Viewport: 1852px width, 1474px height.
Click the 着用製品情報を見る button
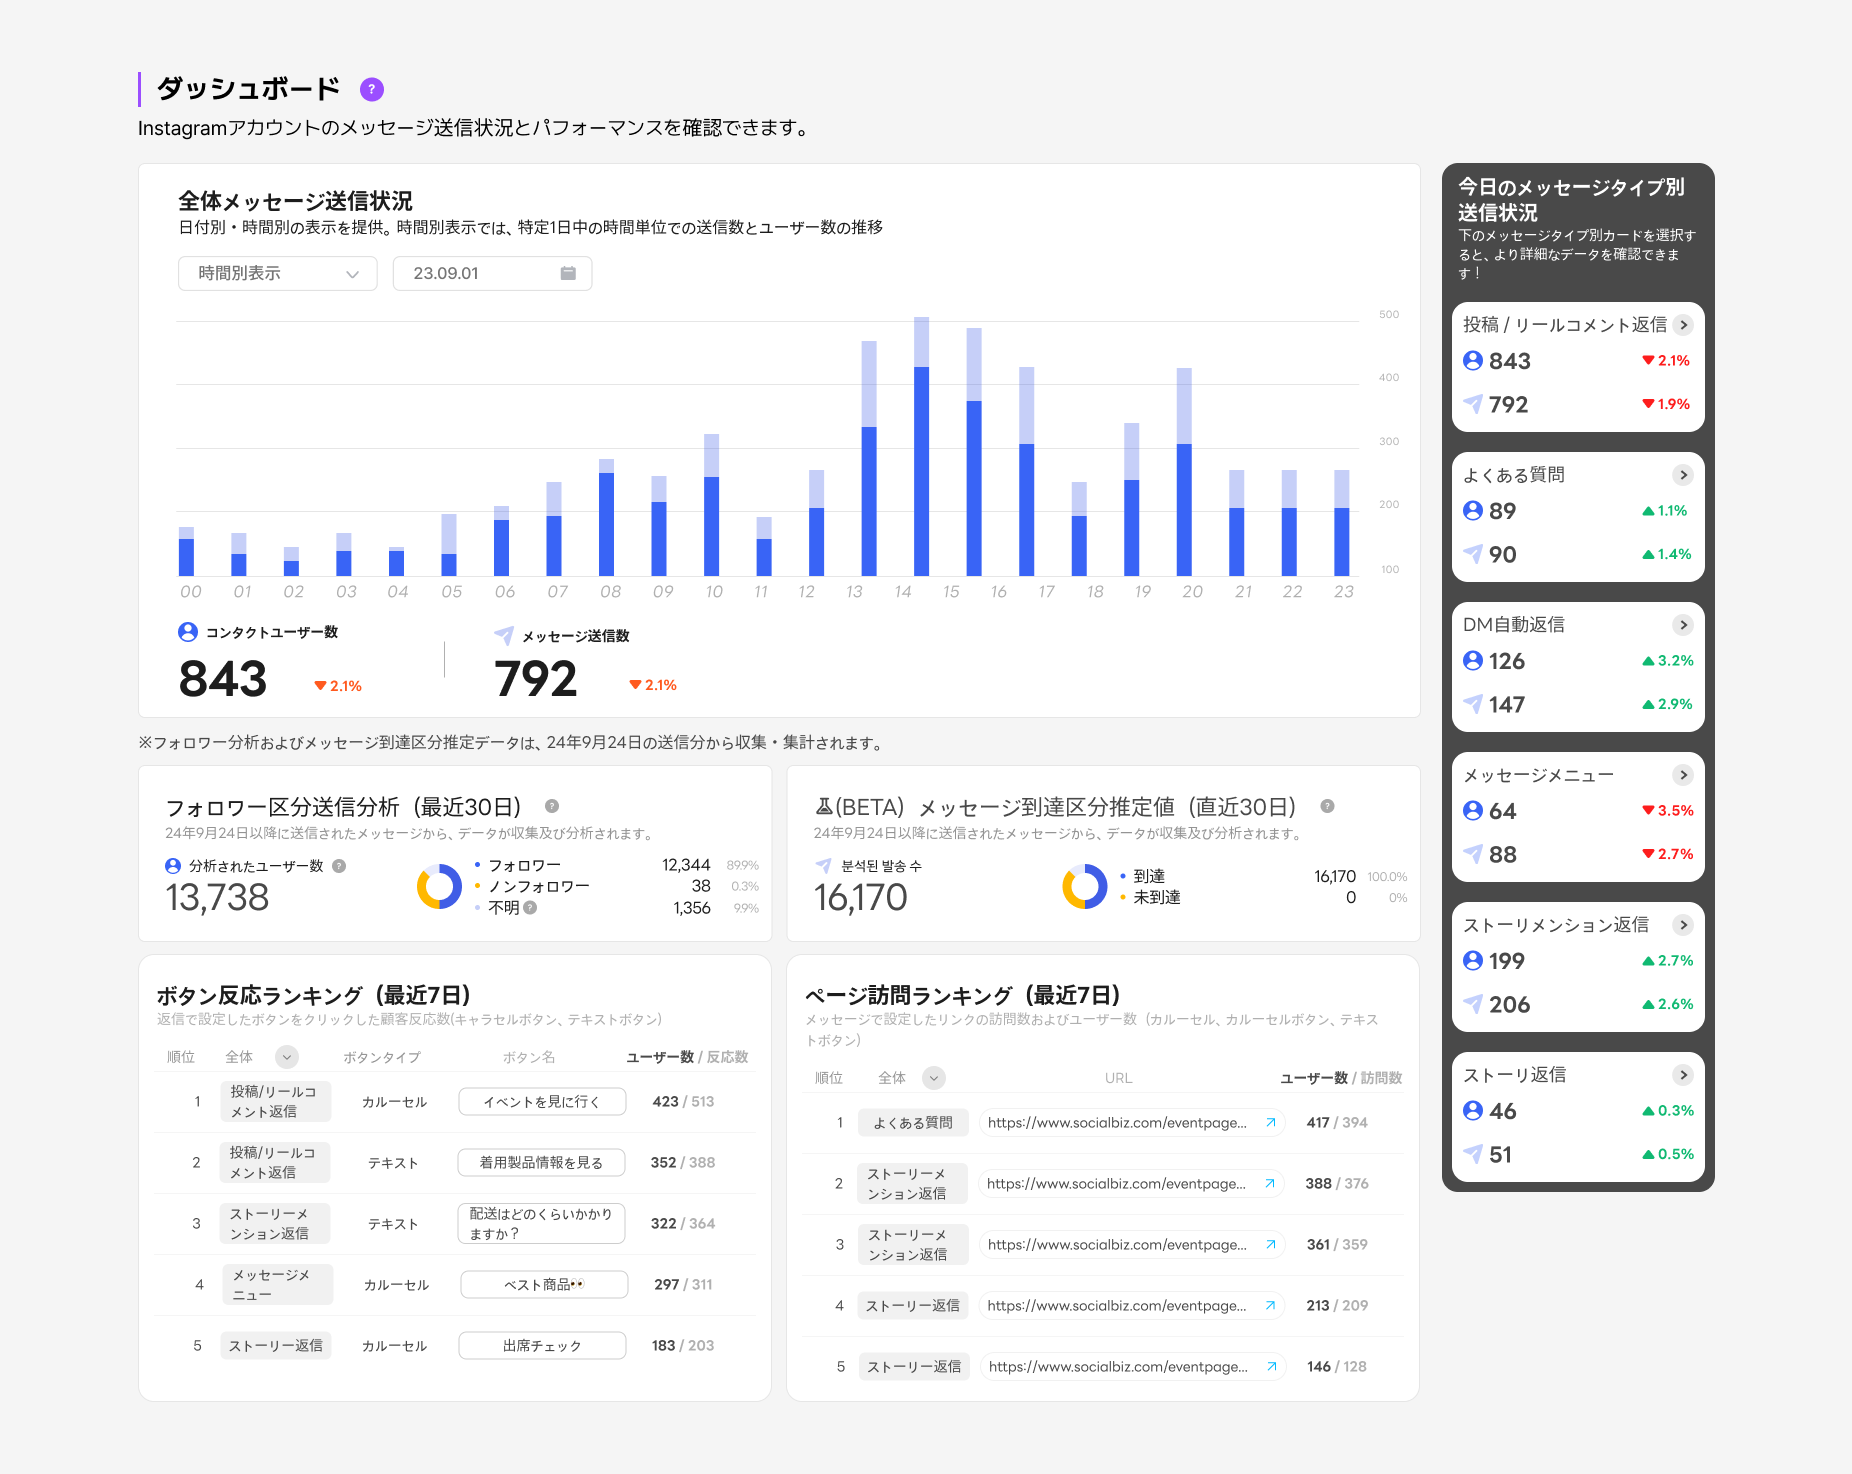[x=542, y=1163]
